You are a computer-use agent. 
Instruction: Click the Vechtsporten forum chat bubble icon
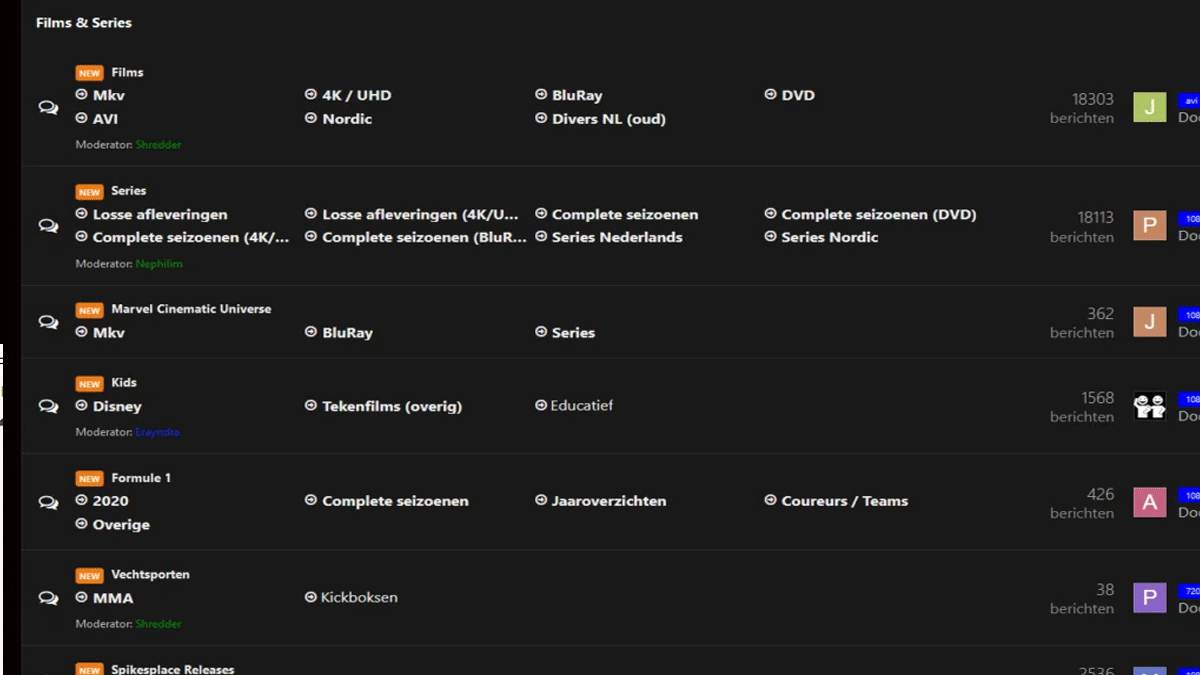coord(48,598)
